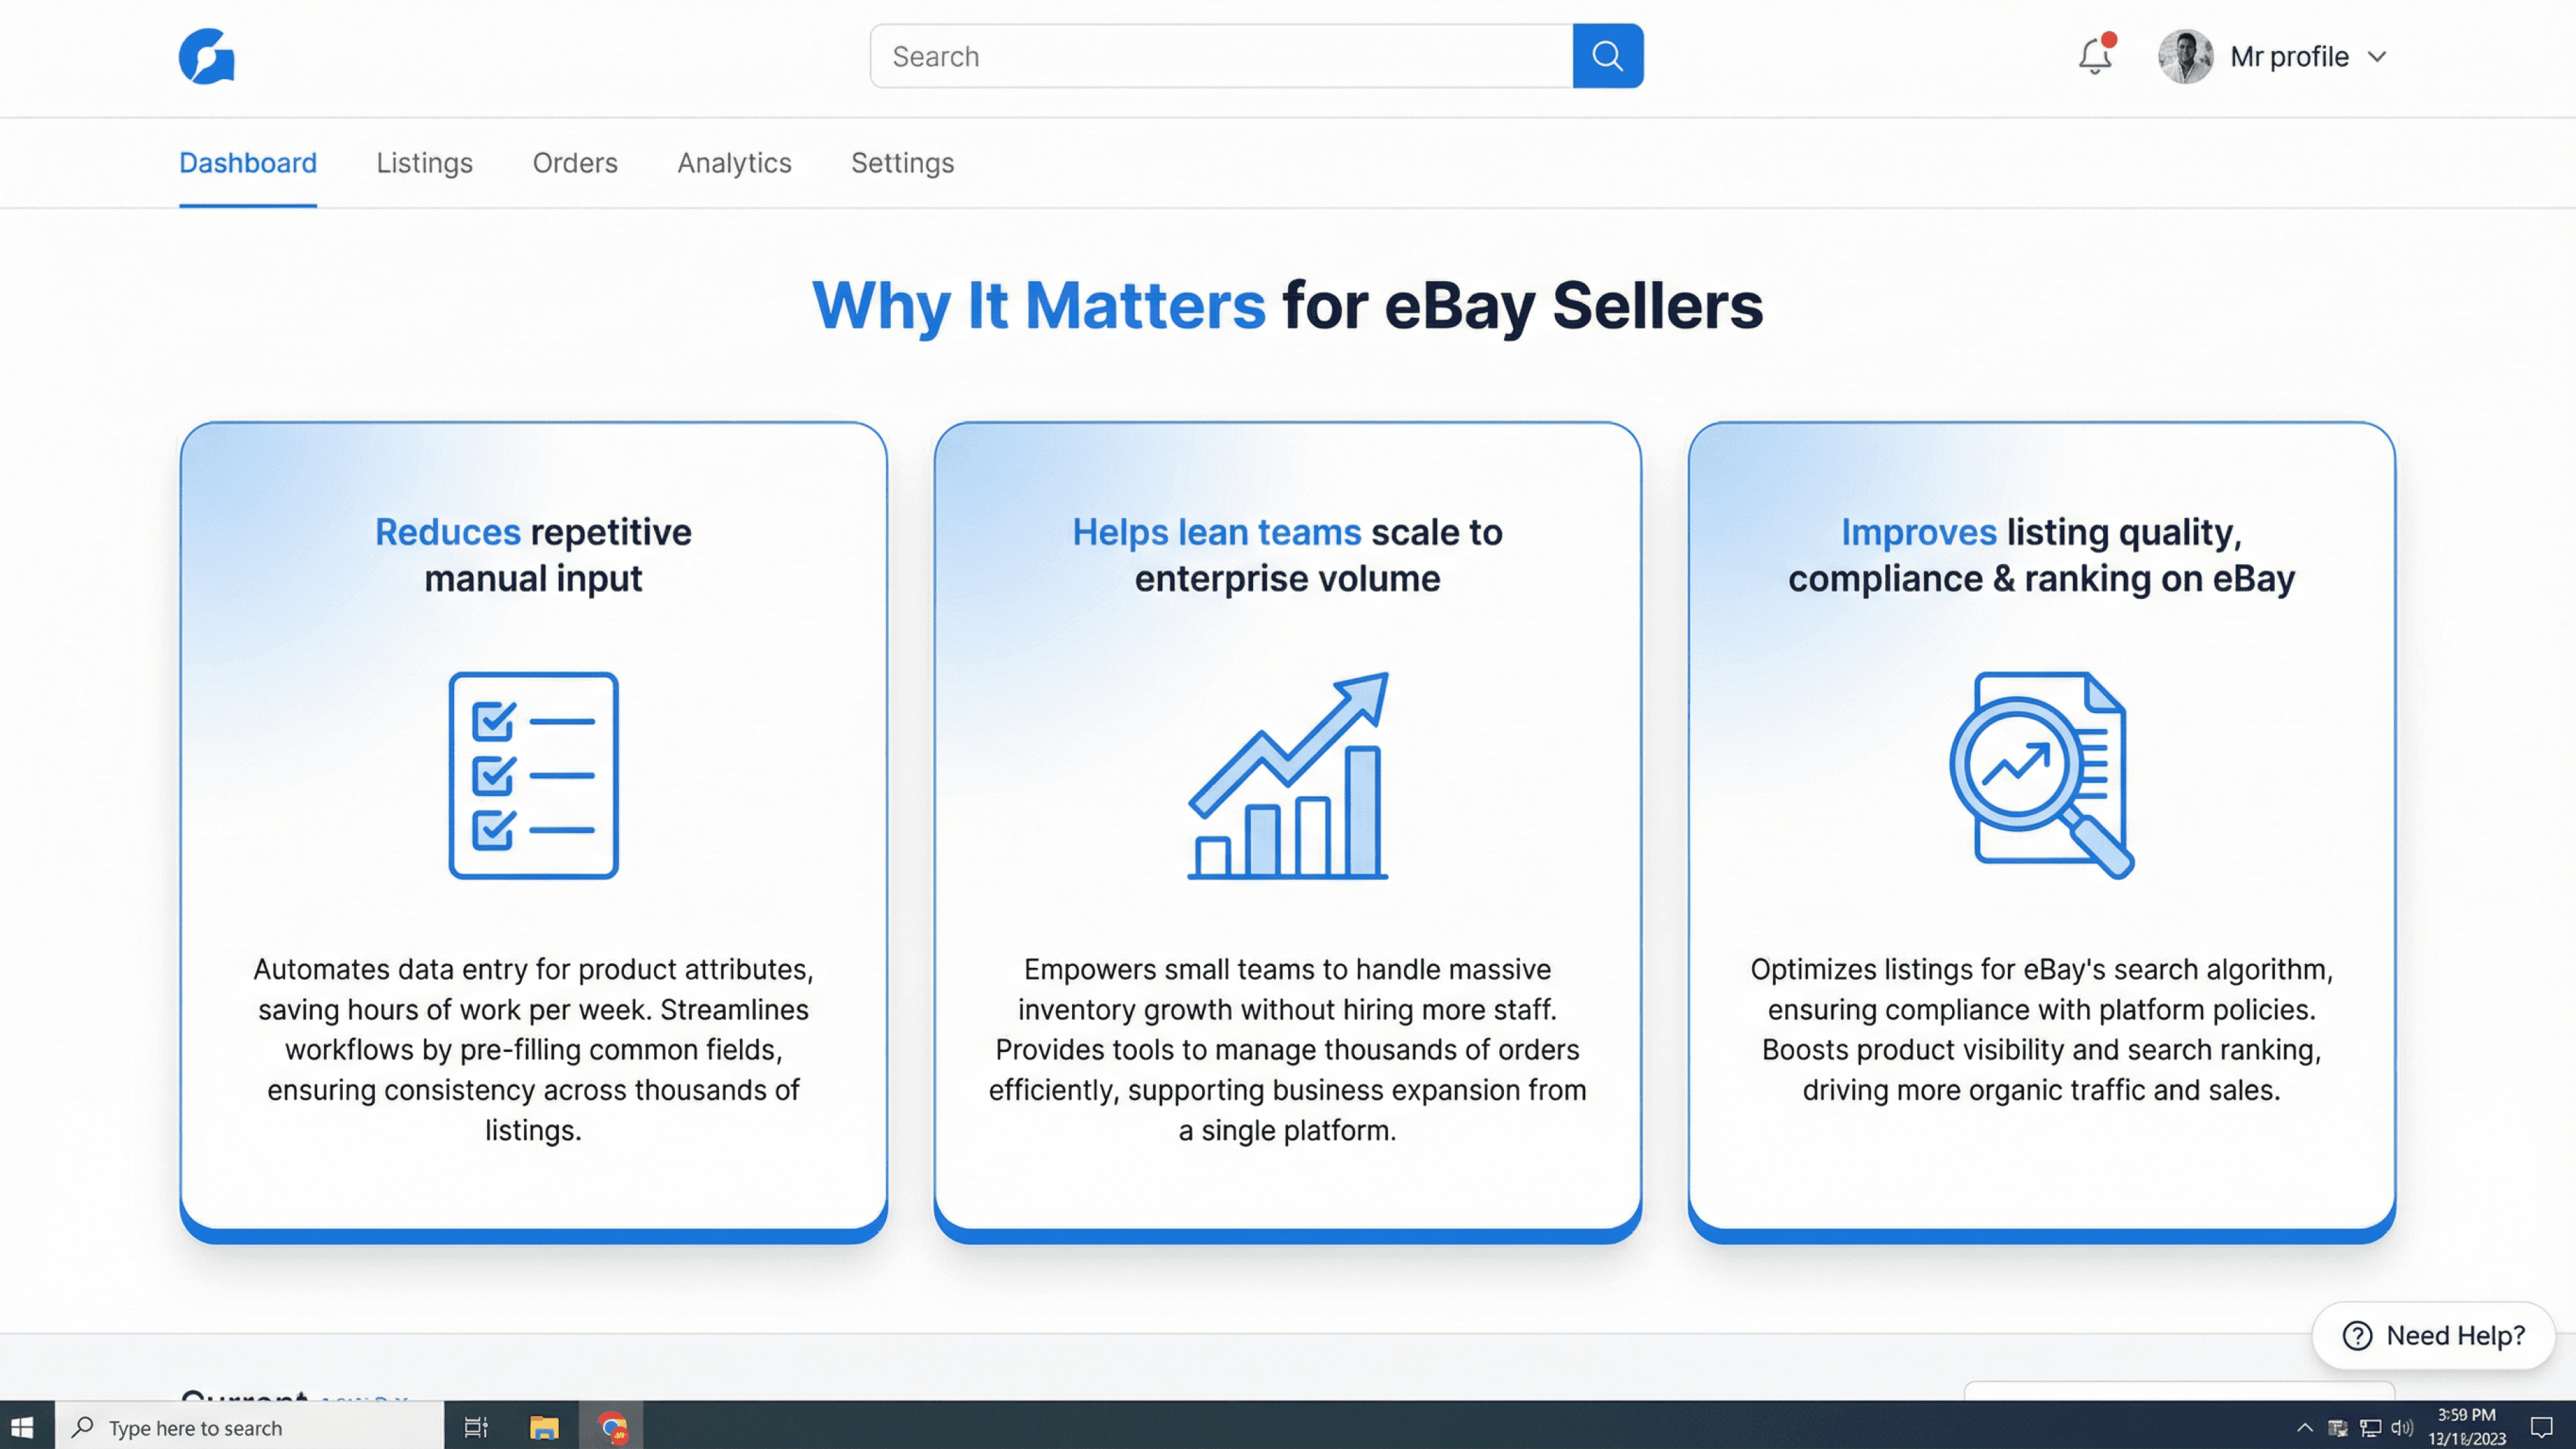
Task: Click the Mr profile avatar picture
Action: click(2185, 56)
